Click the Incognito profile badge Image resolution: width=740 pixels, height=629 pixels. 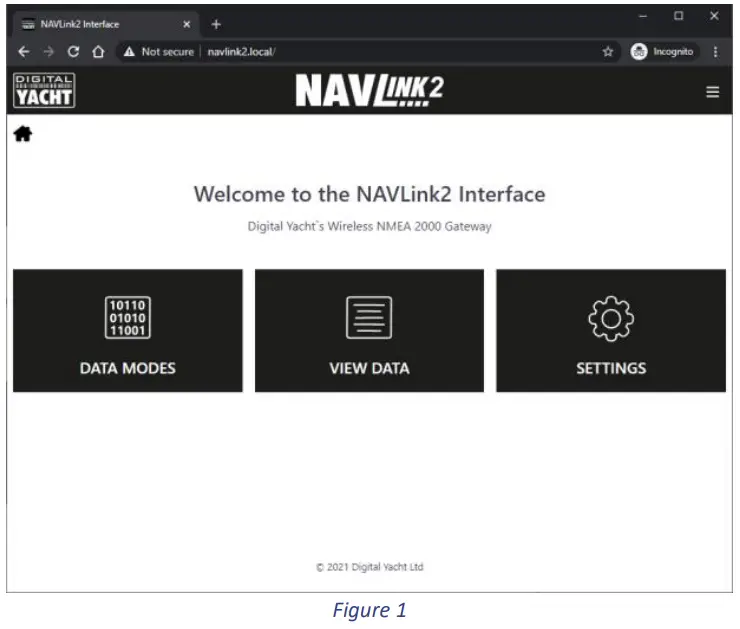point(663,51)
